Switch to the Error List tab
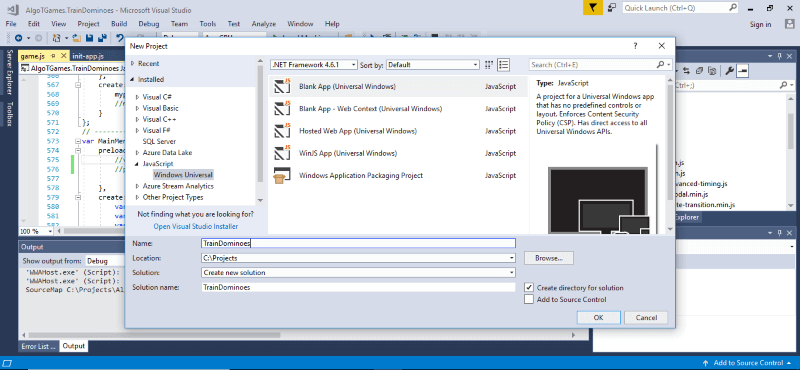The width and height of the screenshot is (800, 370). (38, 346)
